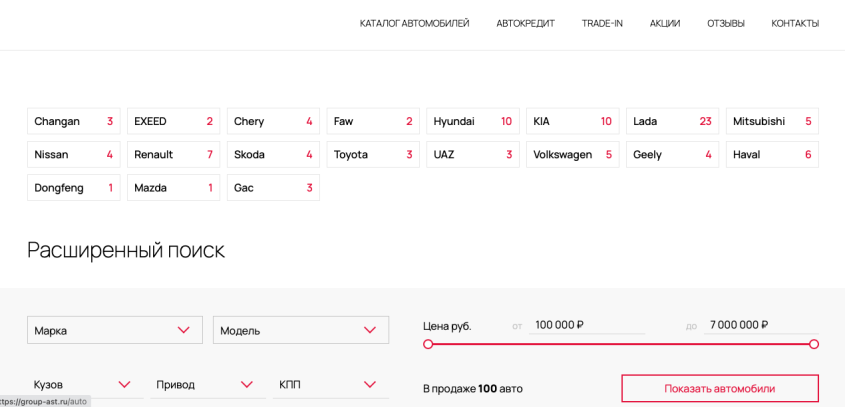
Task: Click the right price slider handle
Action: point(814,344)
